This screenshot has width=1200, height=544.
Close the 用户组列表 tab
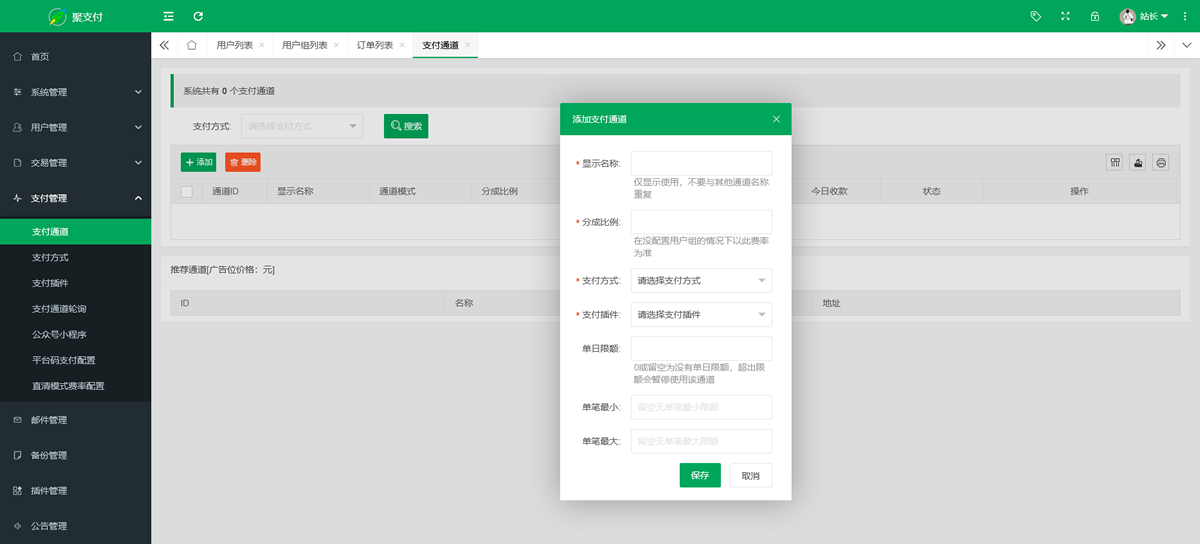point(336,45)
